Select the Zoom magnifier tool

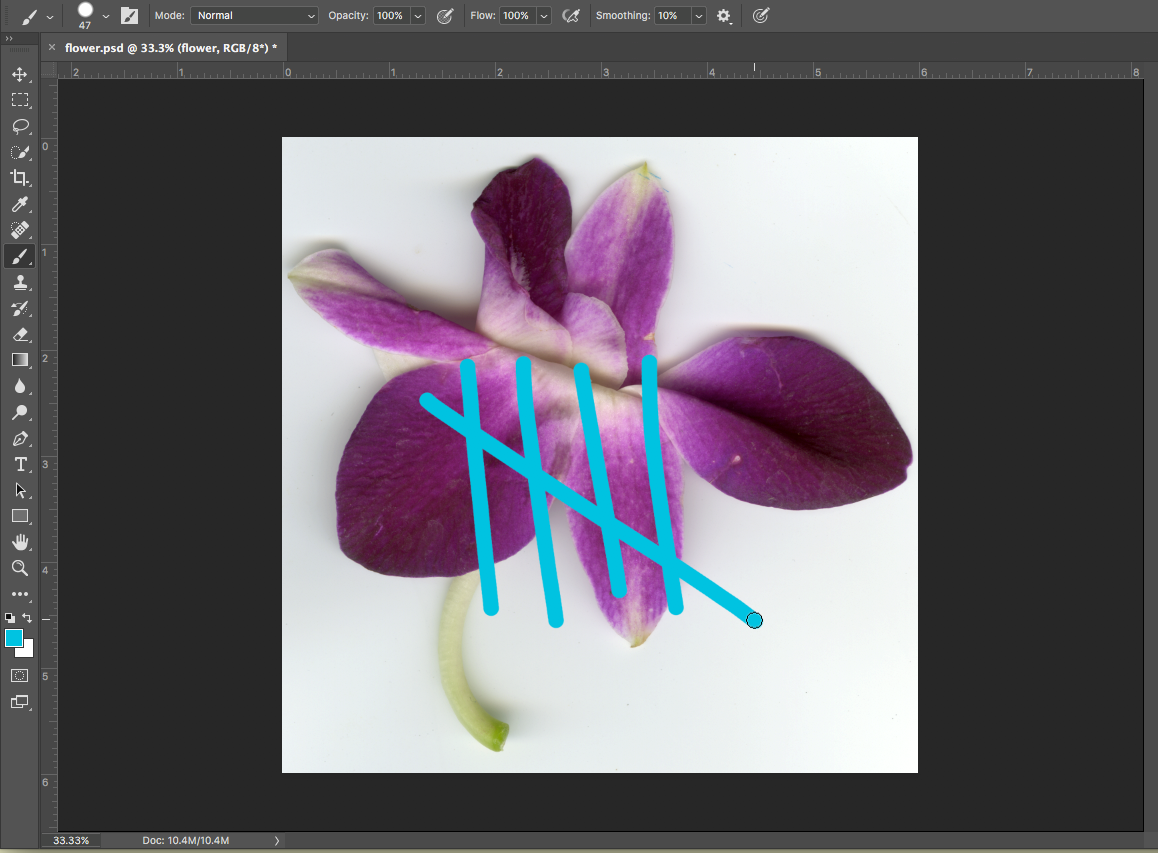[19, 568]
